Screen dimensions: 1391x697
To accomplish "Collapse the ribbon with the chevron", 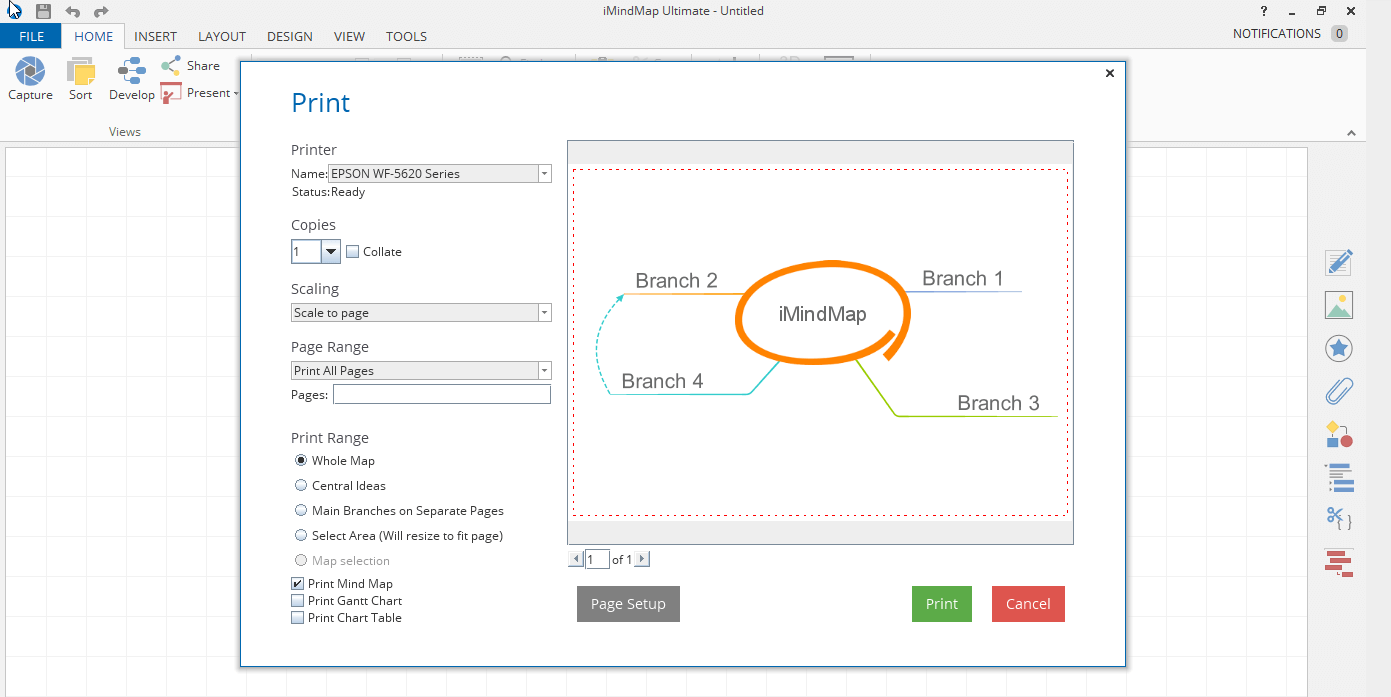I will [1351, 133].
